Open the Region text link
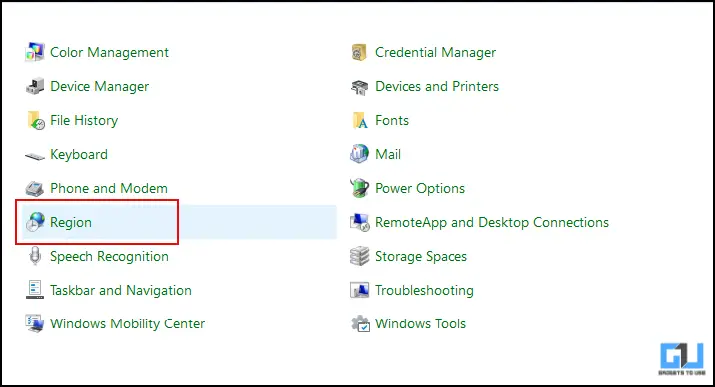This screenshot has width=715, height=387. (71, 222)
